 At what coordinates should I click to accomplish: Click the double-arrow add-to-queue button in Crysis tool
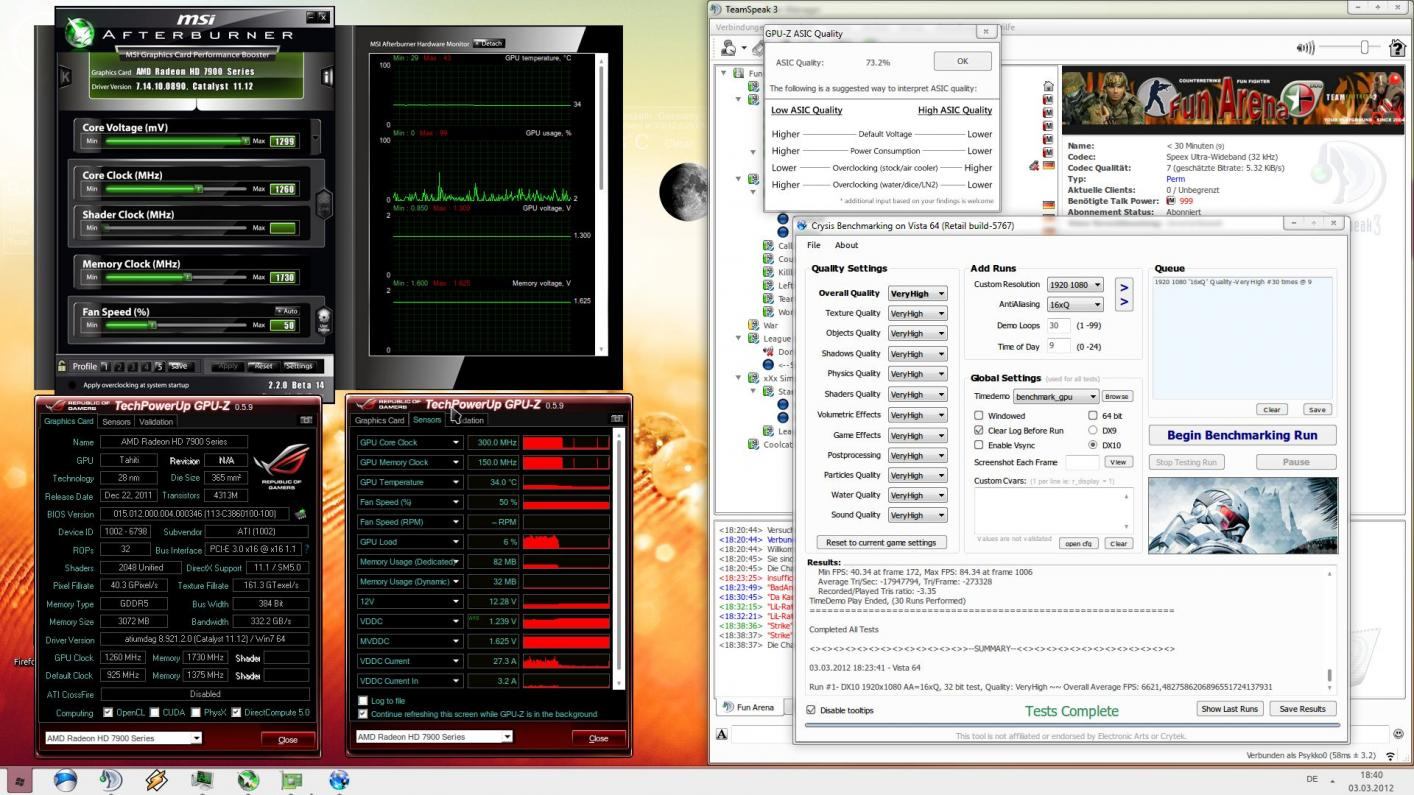(x=1124, y=294)
